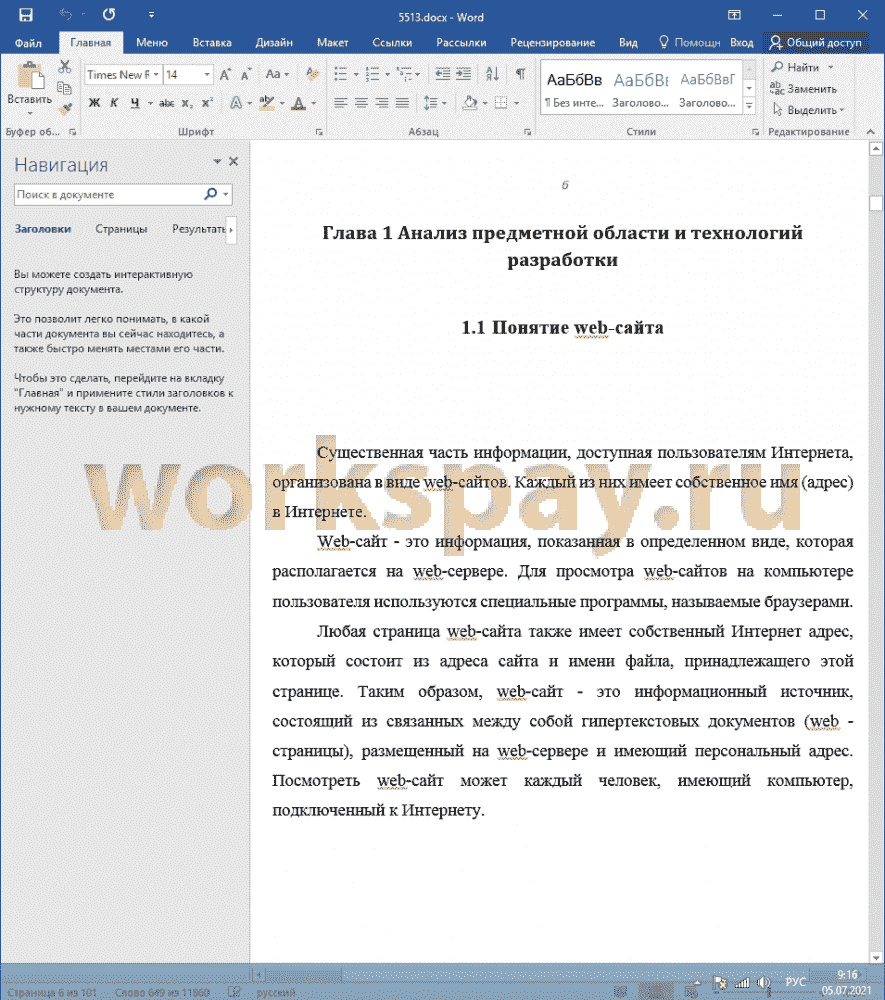Apply a multilevel list

pyautogui.click(x=404, y=75)
